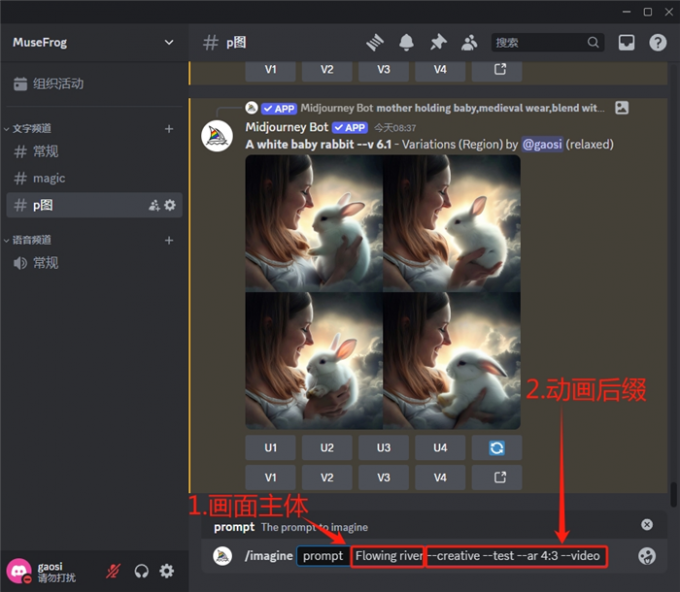This screenshot has height=592, width=680.
Task: Click the U3 upscale button
Action: (x=383, y=448)
